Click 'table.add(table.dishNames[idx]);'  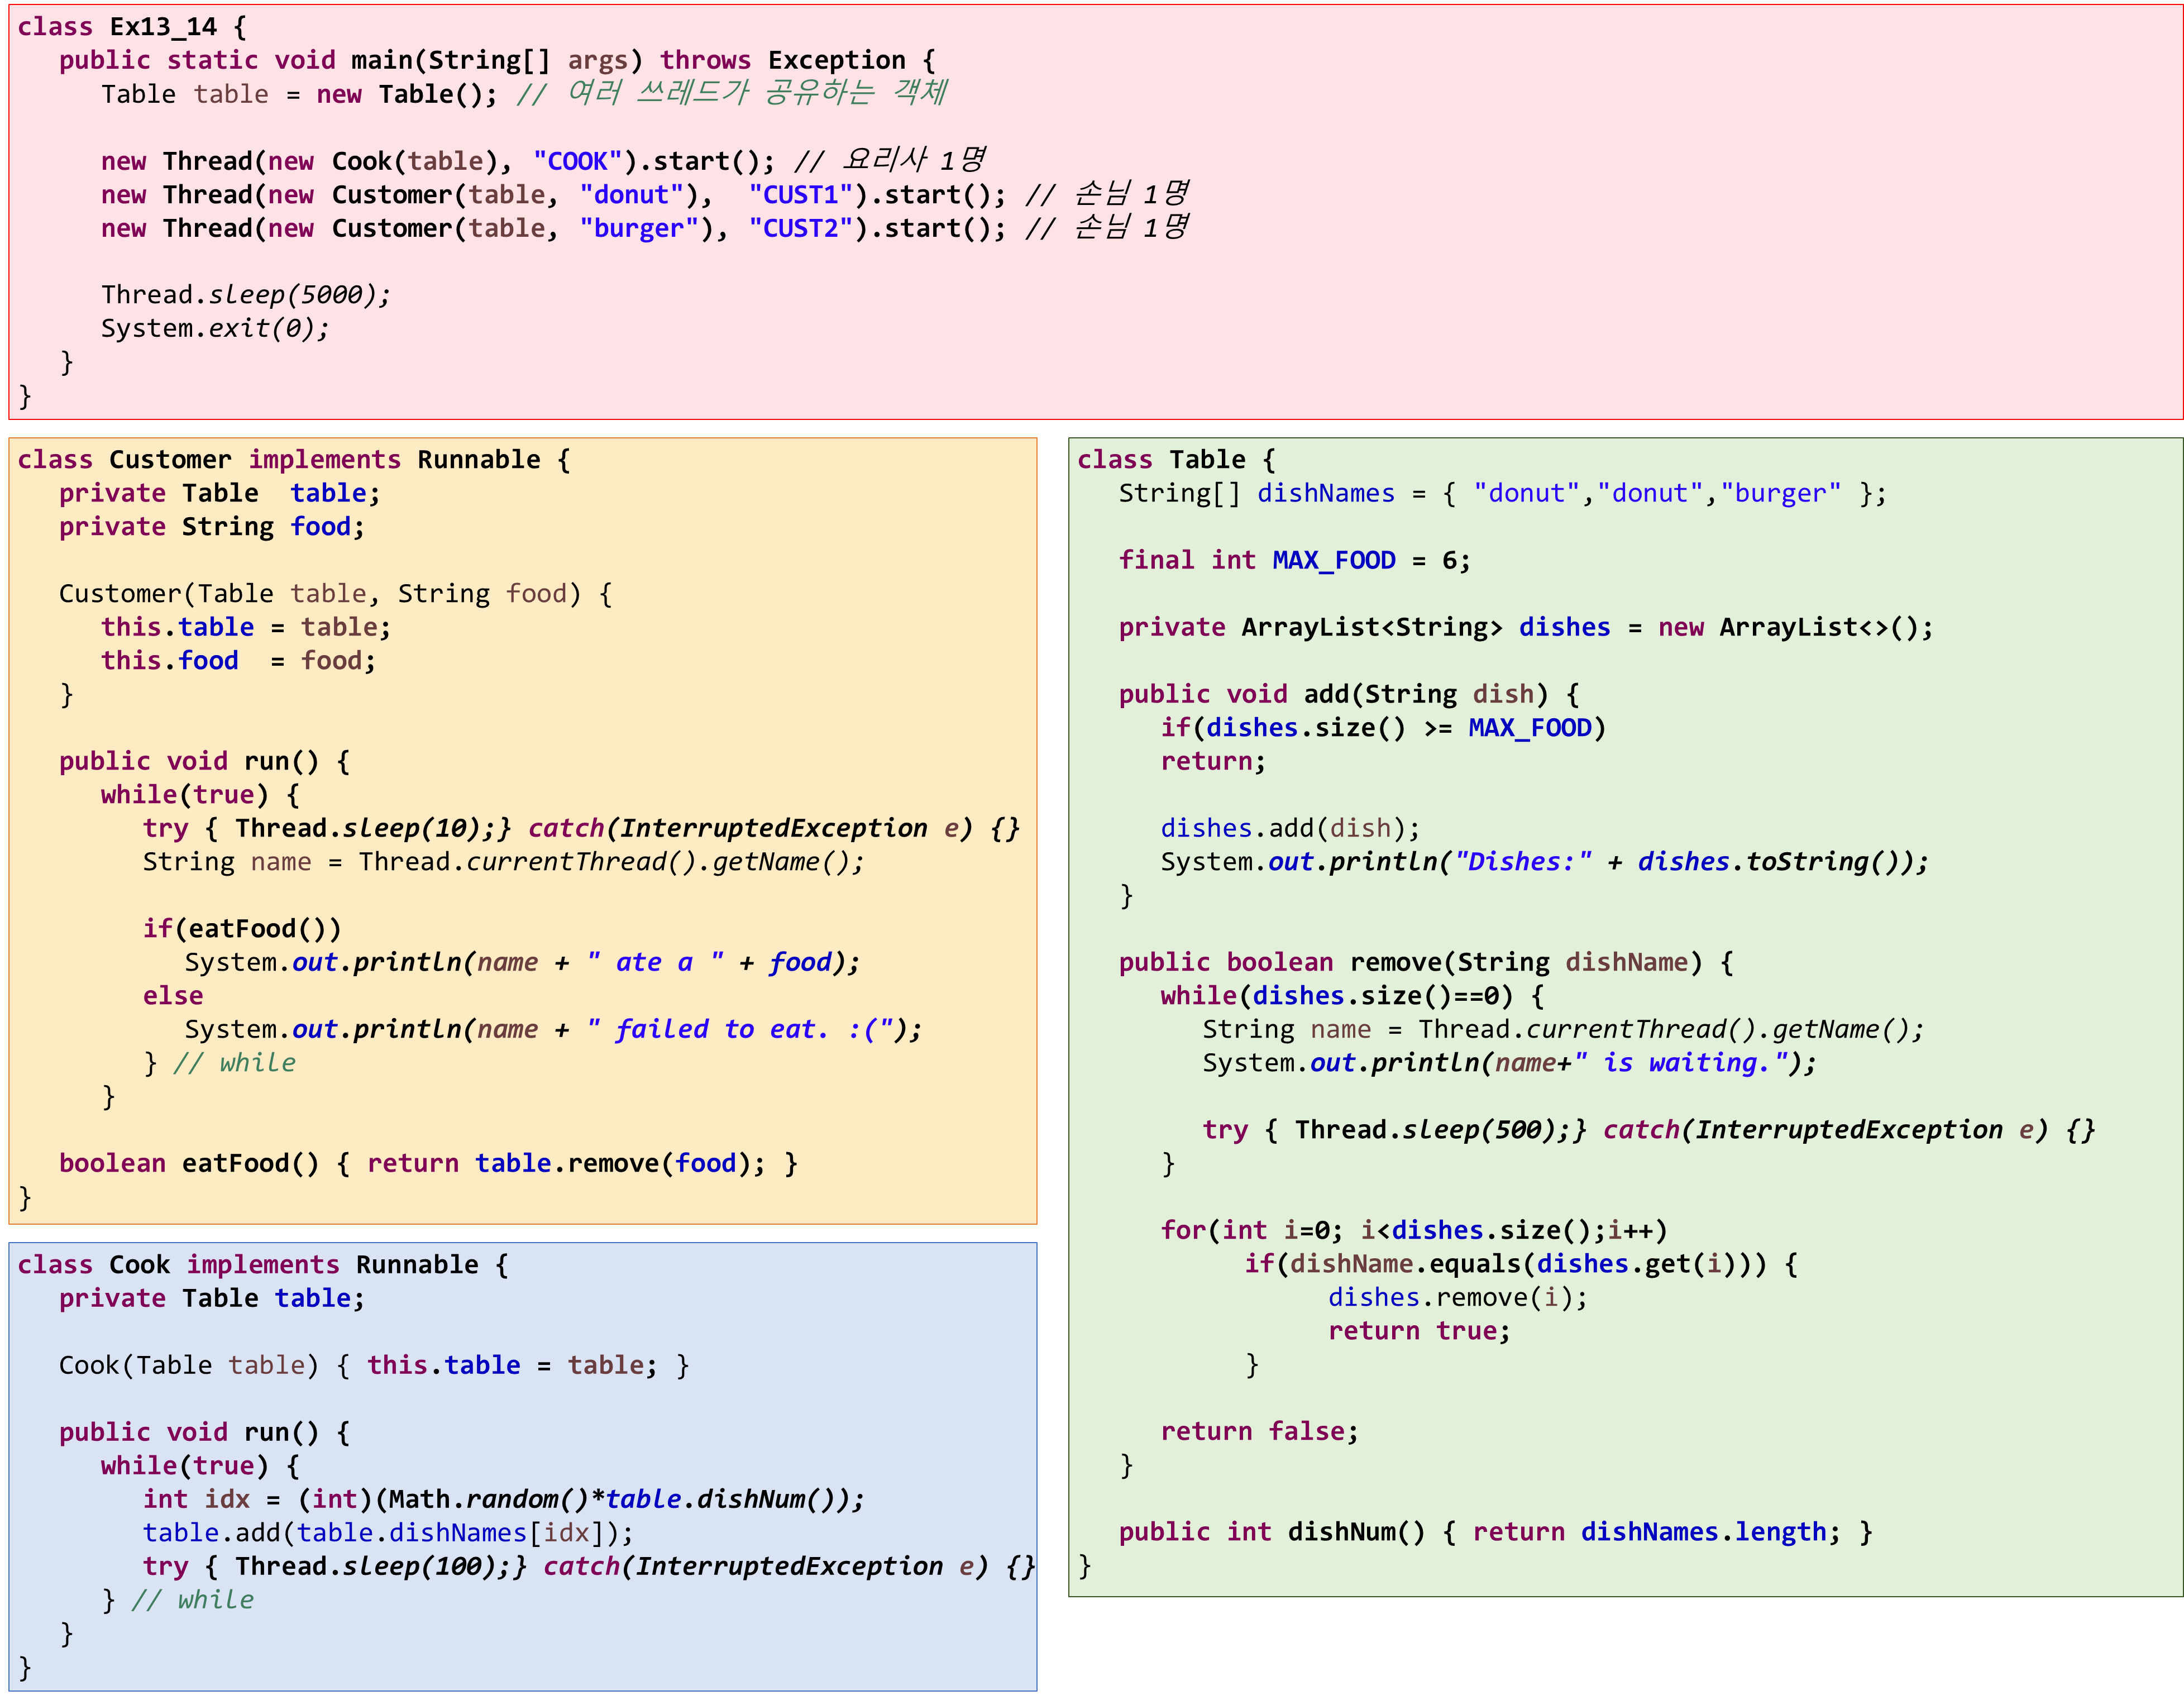387,1533
